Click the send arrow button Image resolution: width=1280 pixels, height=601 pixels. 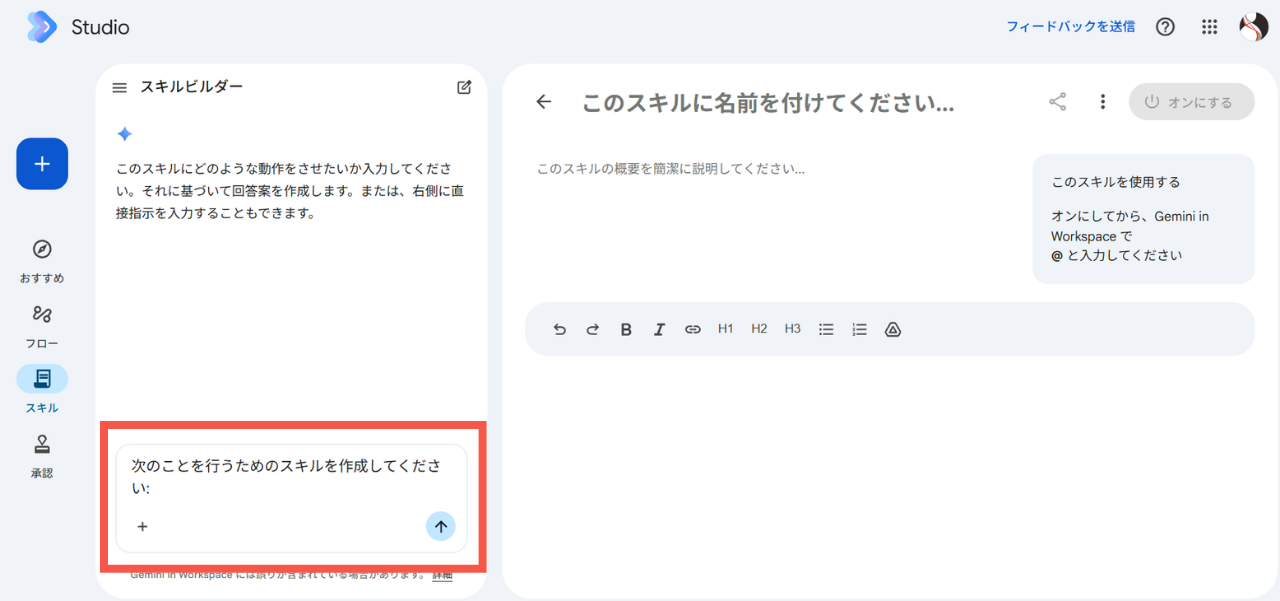pyautogui.click(x=441, y=526)
